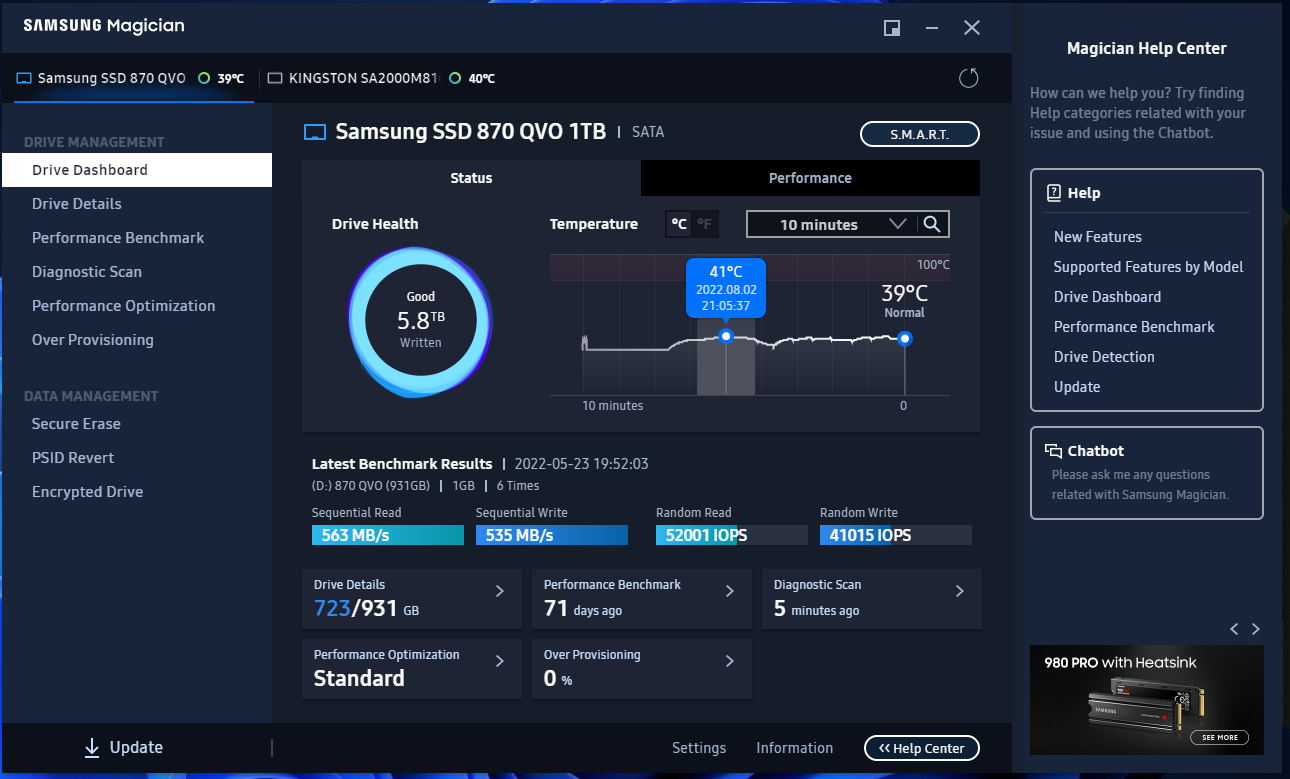Click the refresh drives icon

coord(968,78)
